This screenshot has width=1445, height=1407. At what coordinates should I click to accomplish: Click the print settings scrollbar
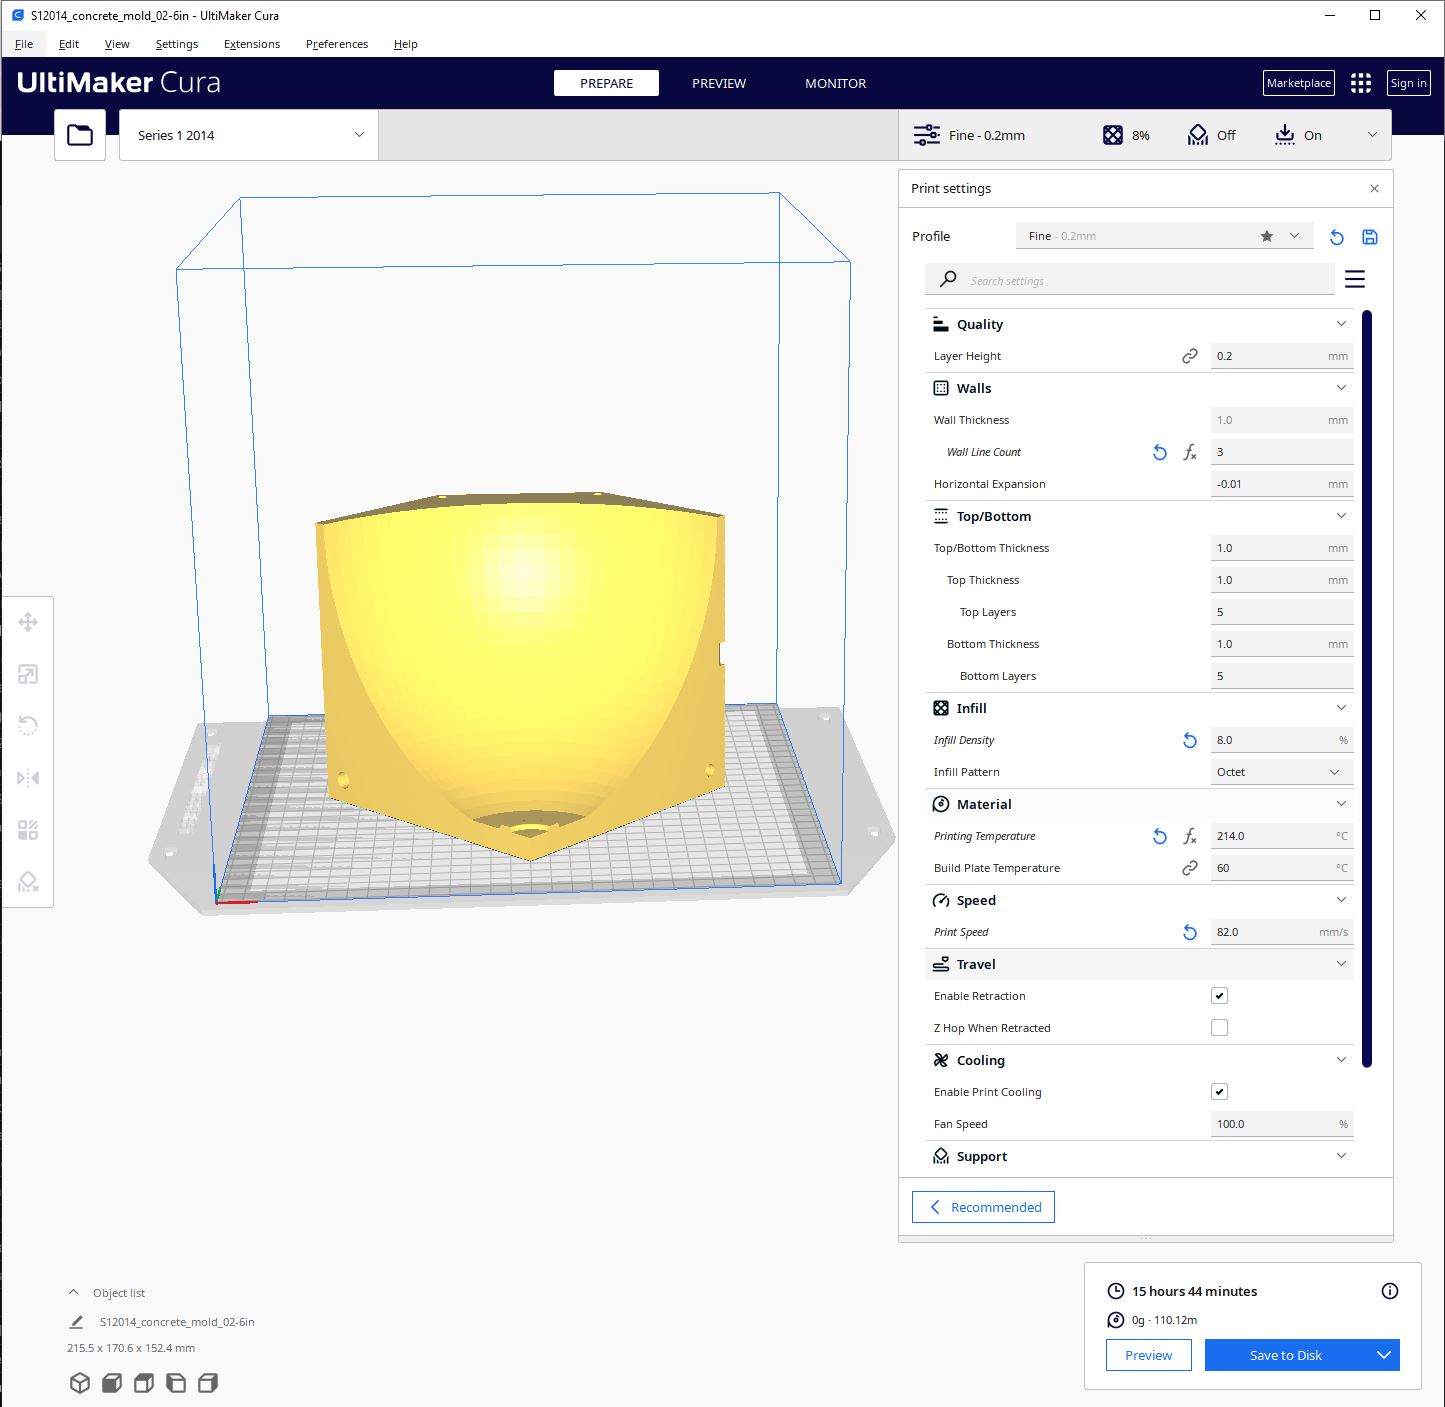(x=1367, y=689)
